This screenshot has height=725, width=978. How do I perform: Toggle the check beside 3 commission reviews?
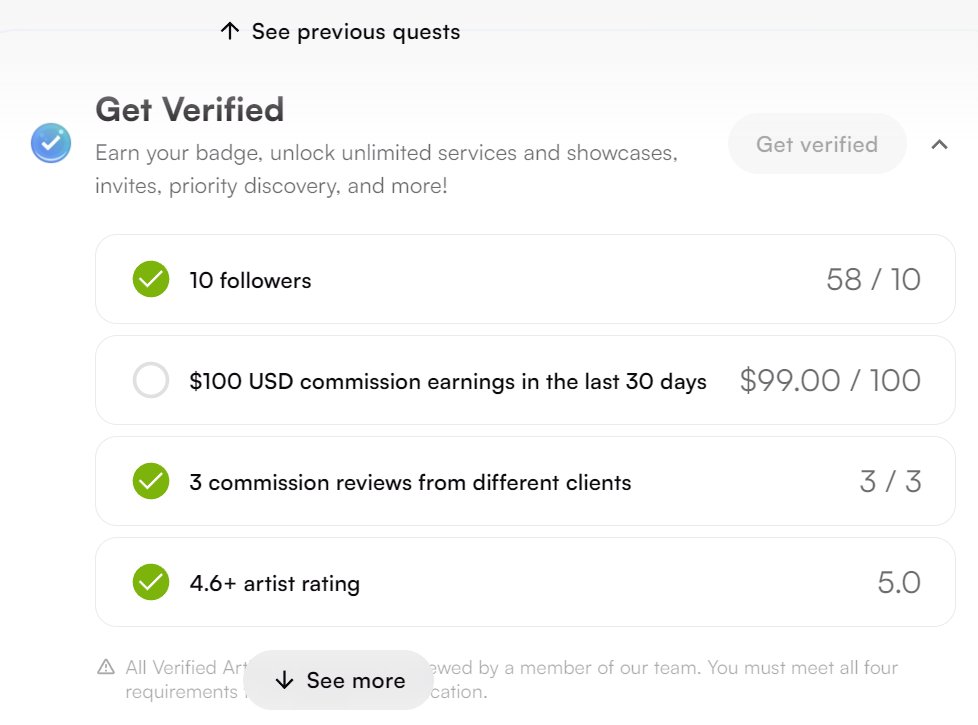pyautogui.click(x=151, y=481)
